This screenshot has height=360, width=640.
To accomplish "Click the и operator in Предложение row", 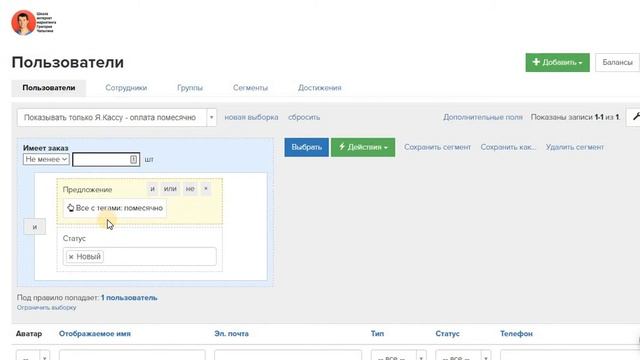I will (153, 189).
